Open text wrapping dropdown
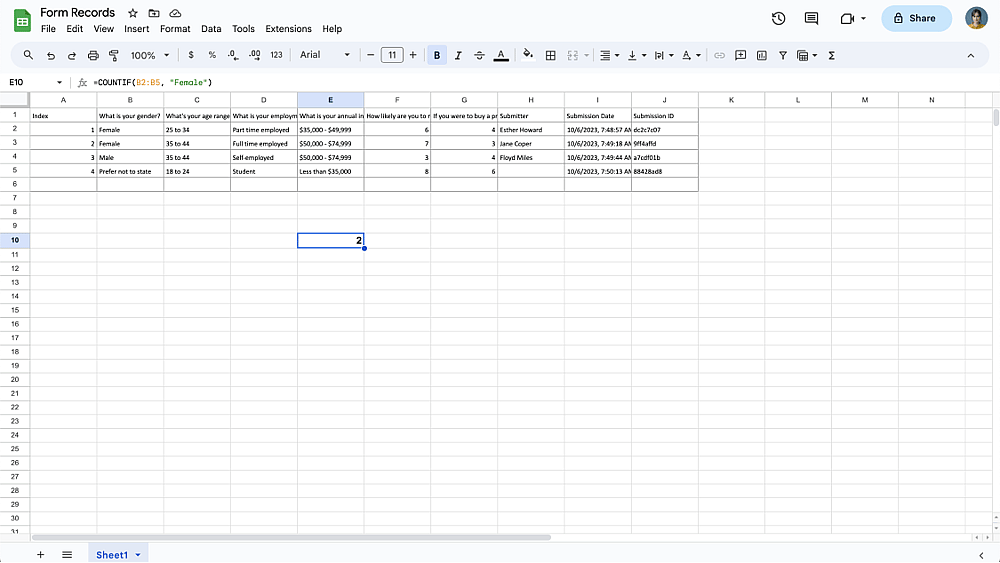 tap(664, 55)
